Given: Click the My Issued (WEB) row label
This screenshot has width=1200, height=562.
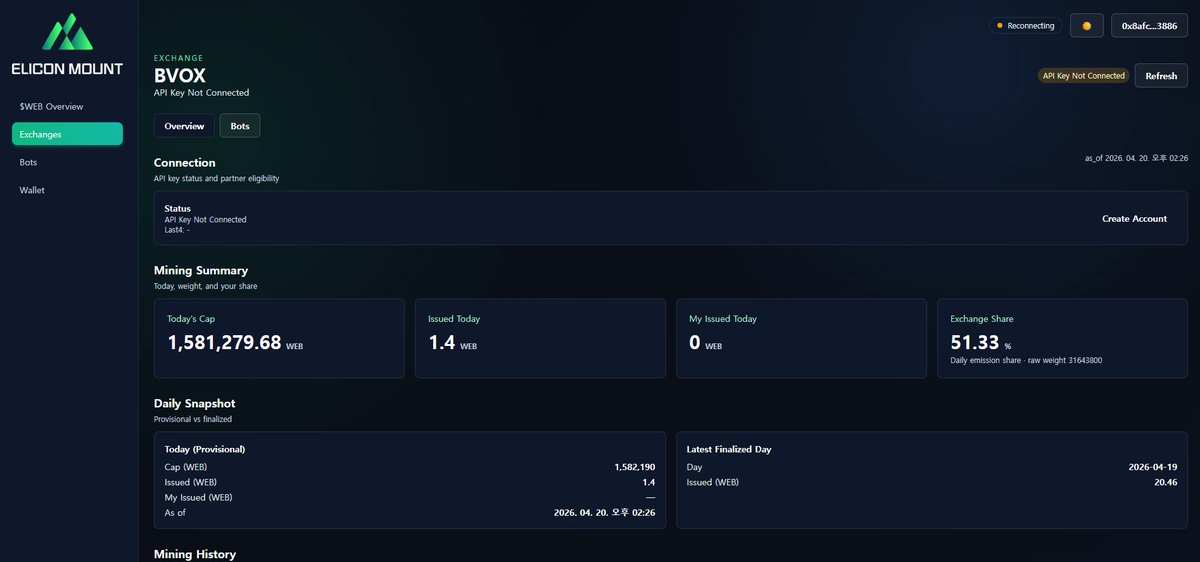Looking at the screenshot, I should pyautogui.click(x=199, y=497).
